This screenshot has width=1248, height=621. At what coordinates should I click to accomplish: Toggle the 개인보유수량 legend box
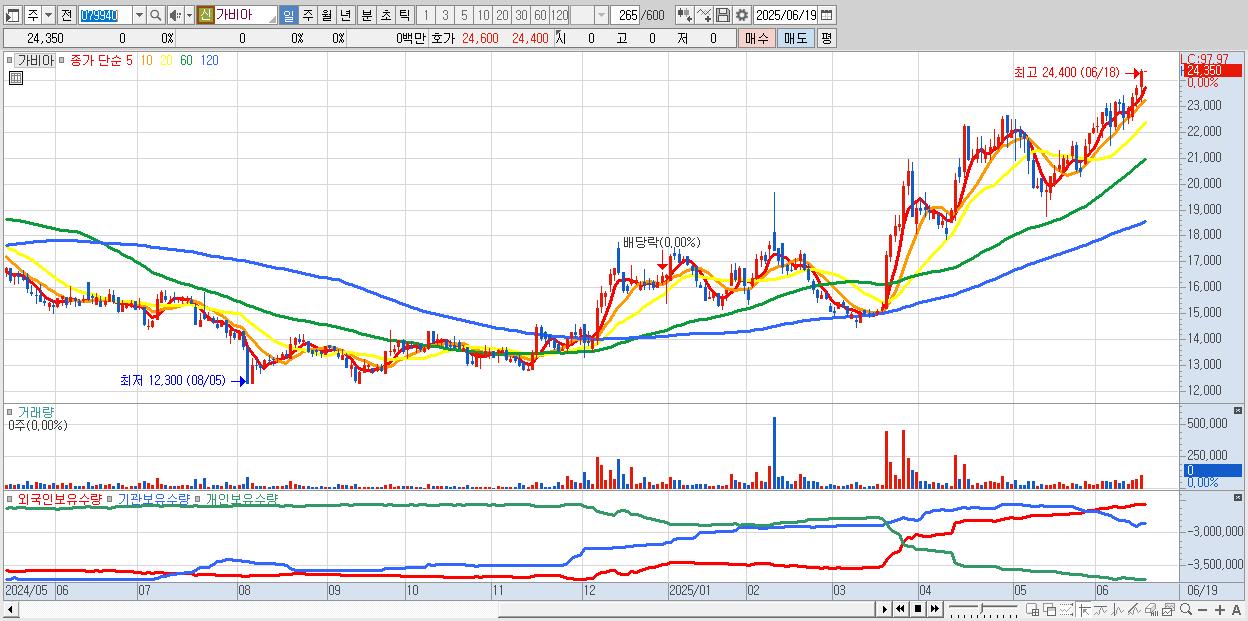198,498
